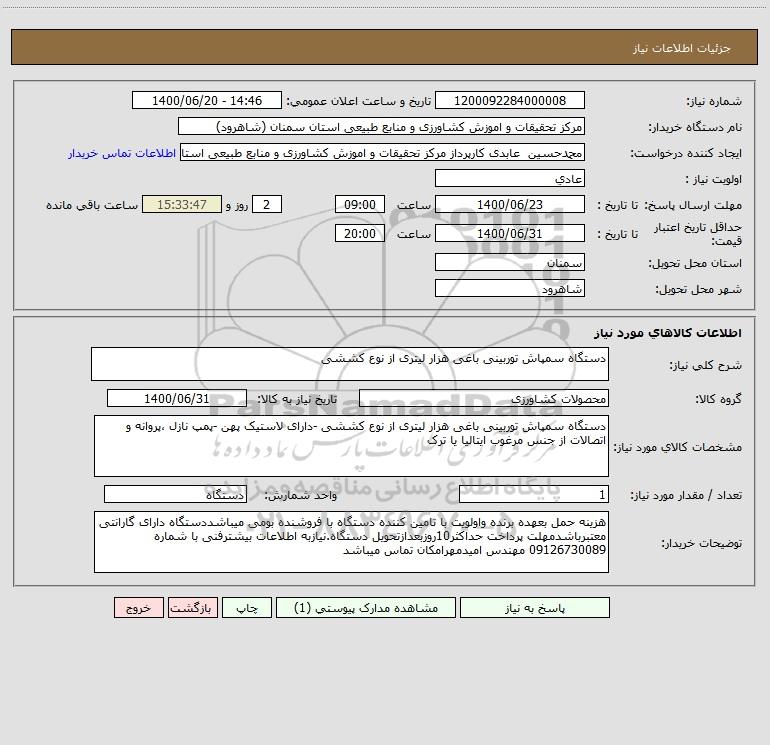Click the 'بازگشت' back button
770x745 pixels.
click(x=192, y=608)
